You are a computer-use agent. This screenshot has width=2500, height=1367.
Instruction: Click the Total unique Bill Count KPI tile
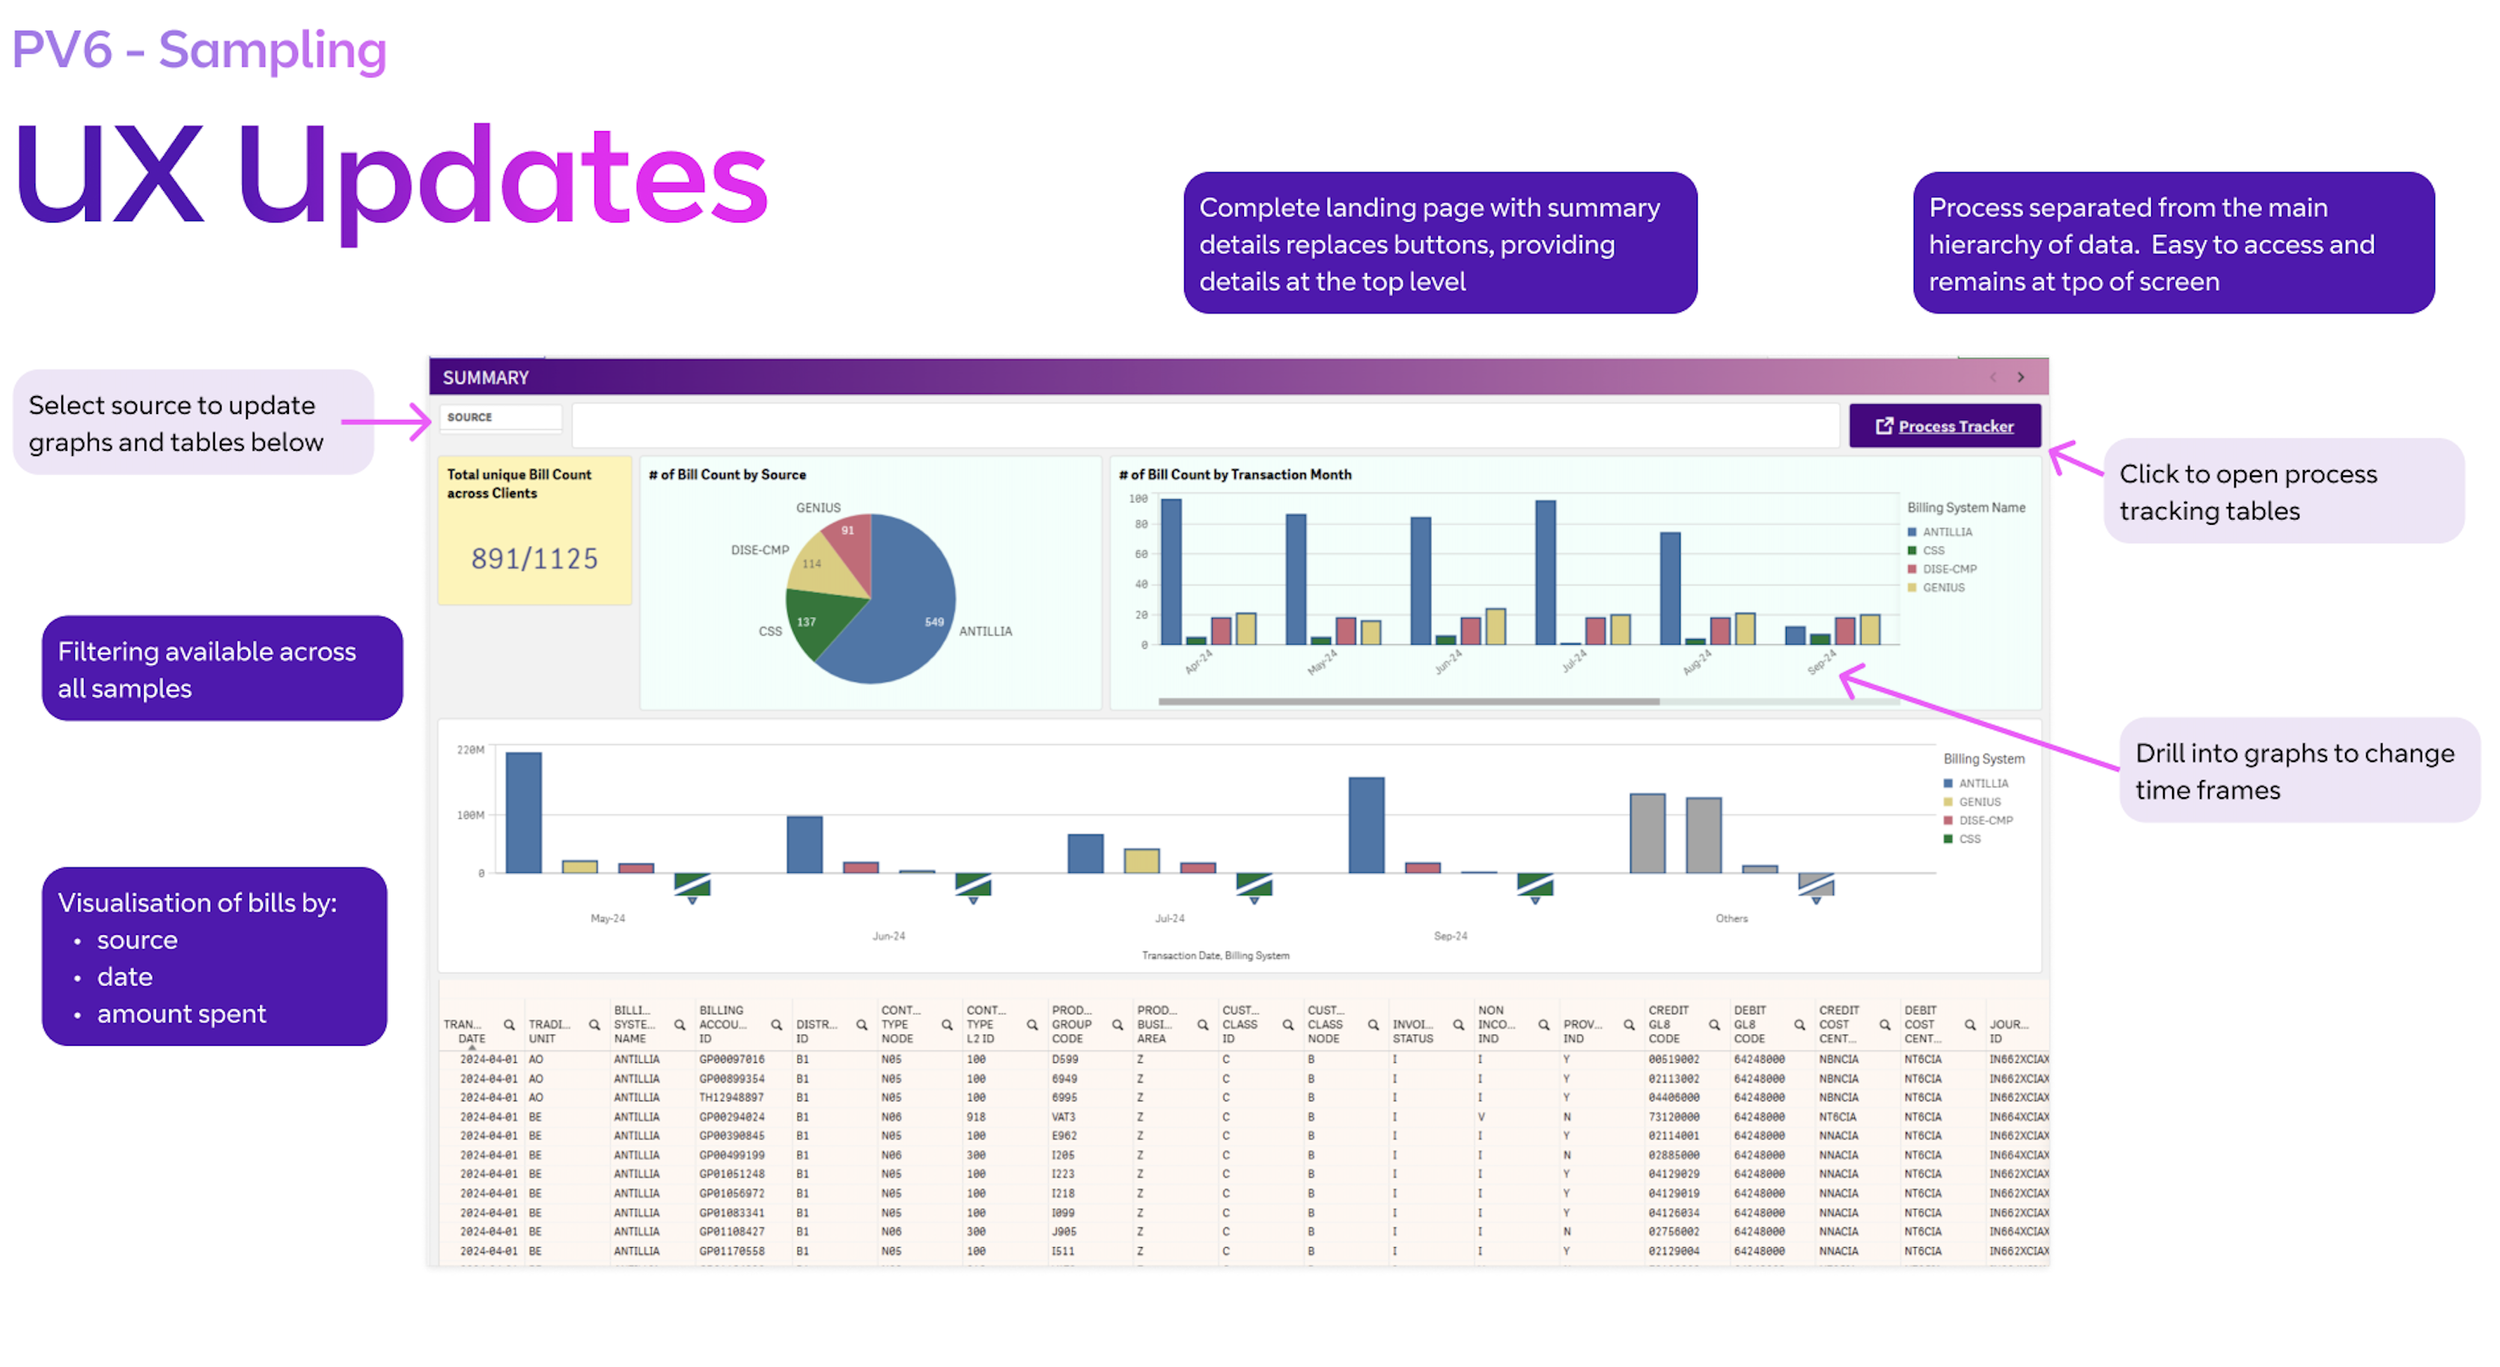[x=535, y=530]
